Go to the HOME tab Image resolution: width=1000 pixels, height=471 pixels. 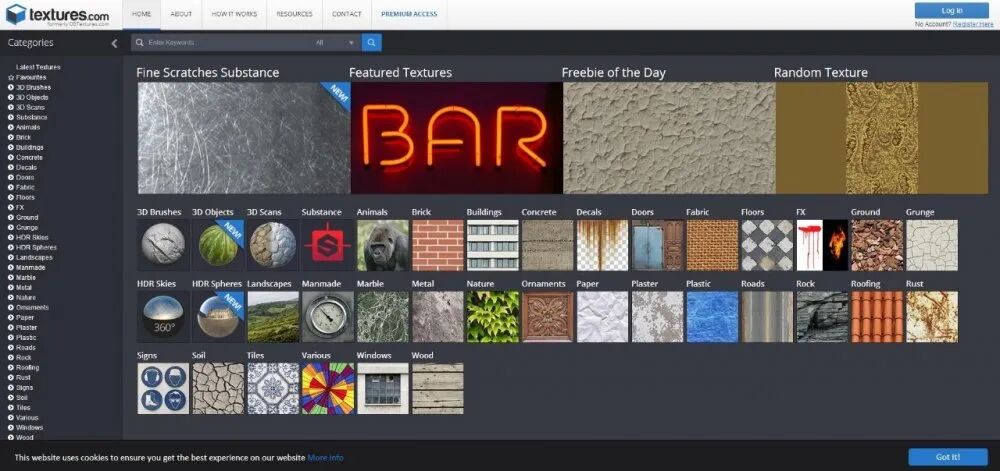pos(140,14)
